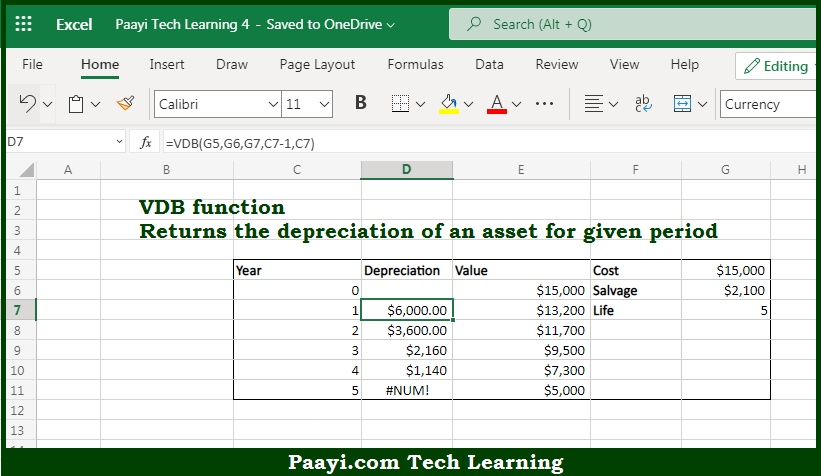Expand fill color dropdown arrow
This screenshot has width=821, height=476.
(469, 104)
